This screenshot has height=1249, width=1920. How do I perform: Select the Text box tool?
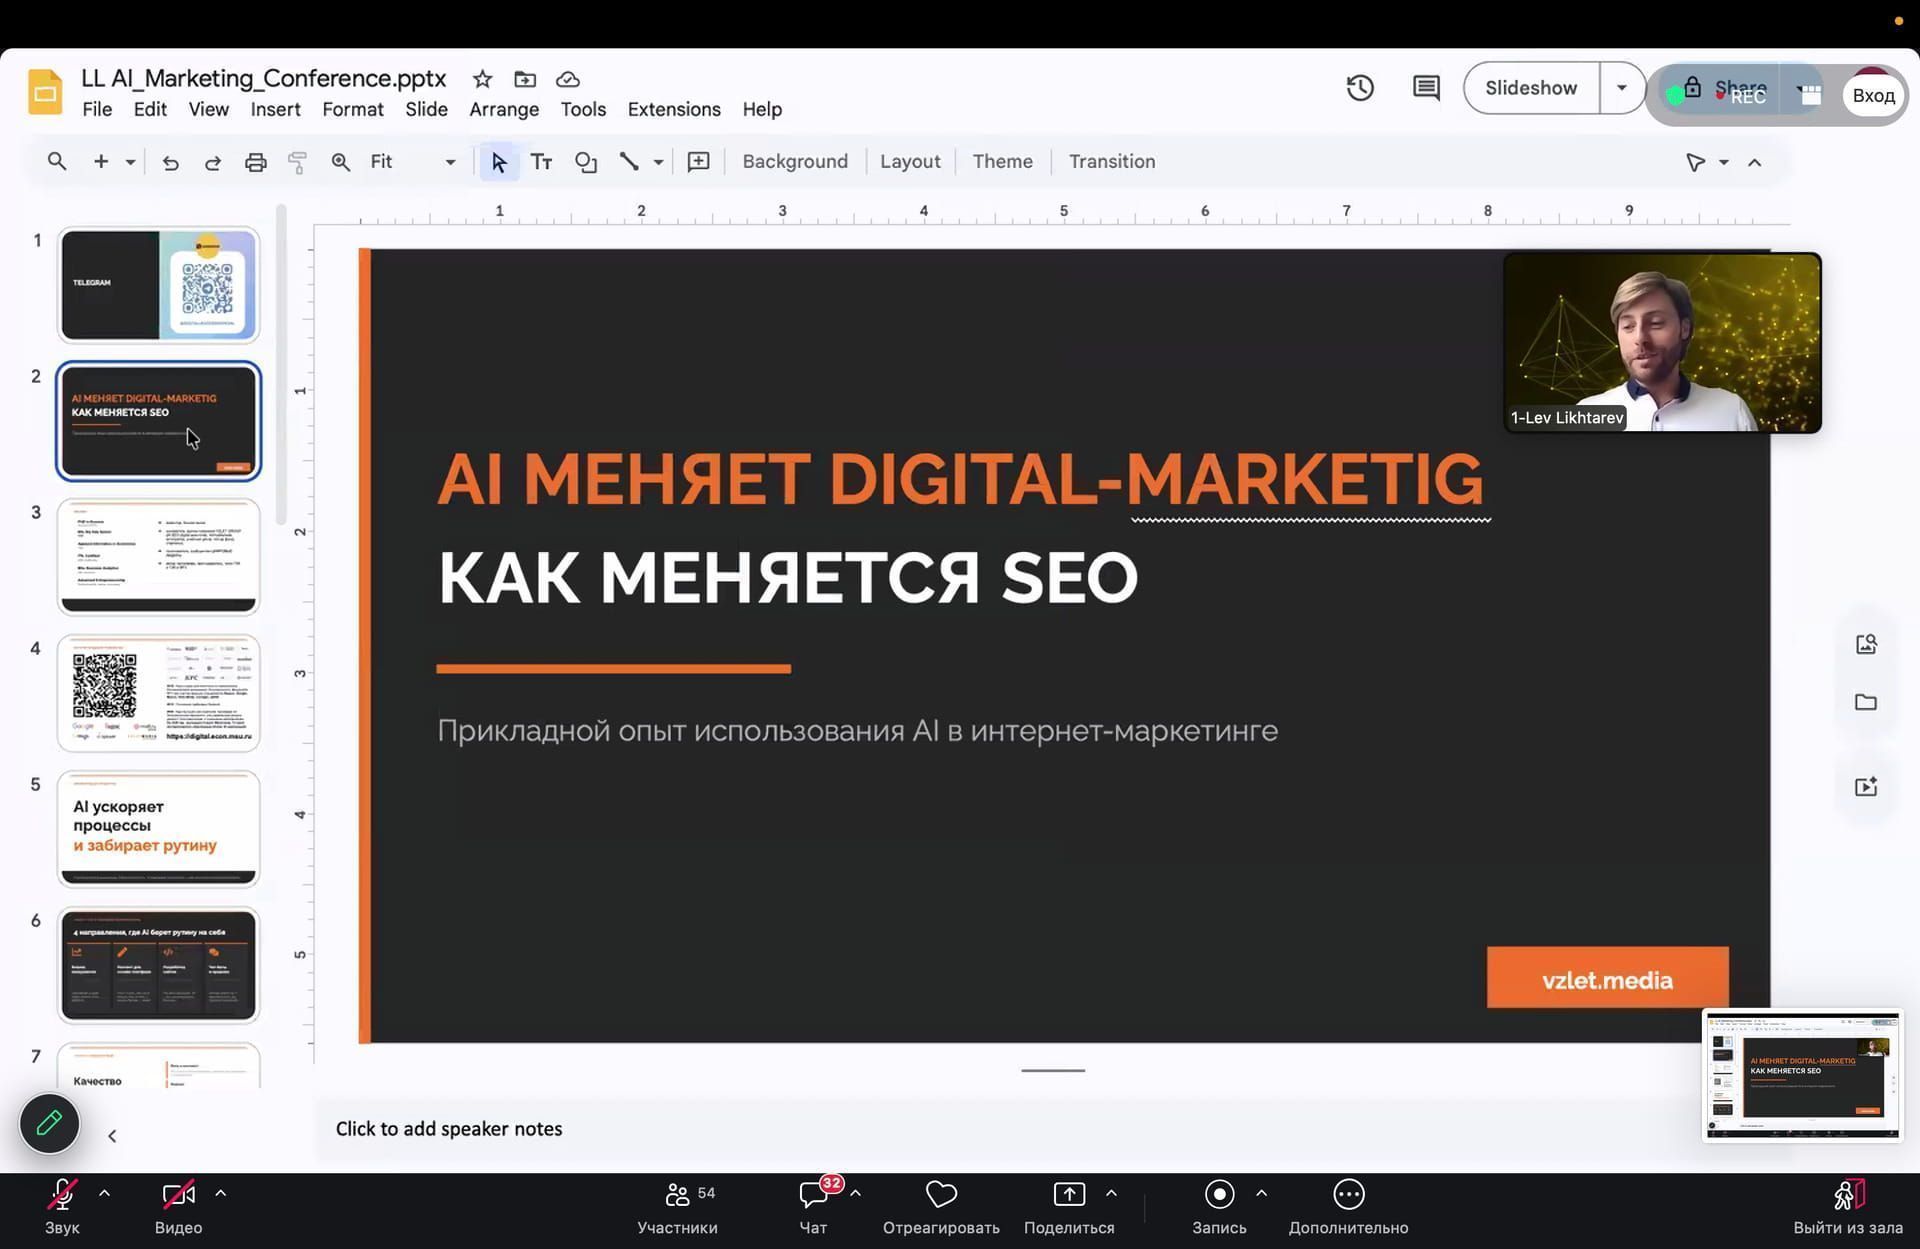coord(541,162)
